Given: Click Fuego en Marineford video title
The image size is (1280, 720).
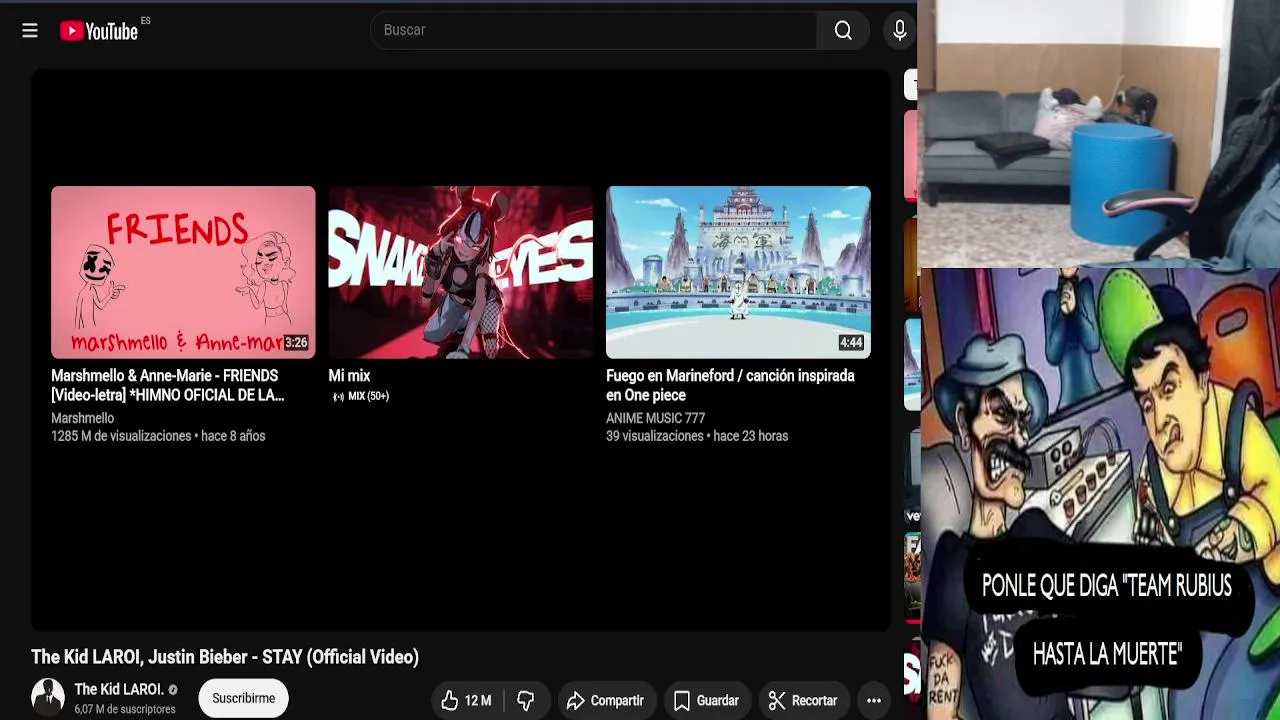Looking at the screenshot, I should (x=730, y=385).
